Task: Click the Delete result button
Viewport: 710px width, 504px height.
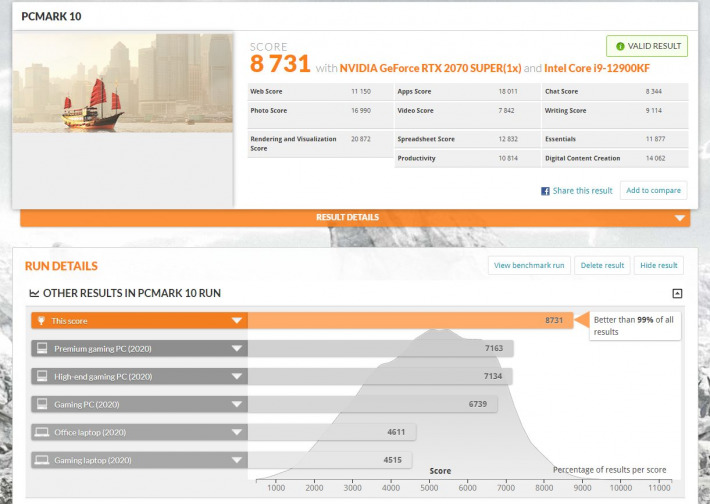Action: (602, 265)
